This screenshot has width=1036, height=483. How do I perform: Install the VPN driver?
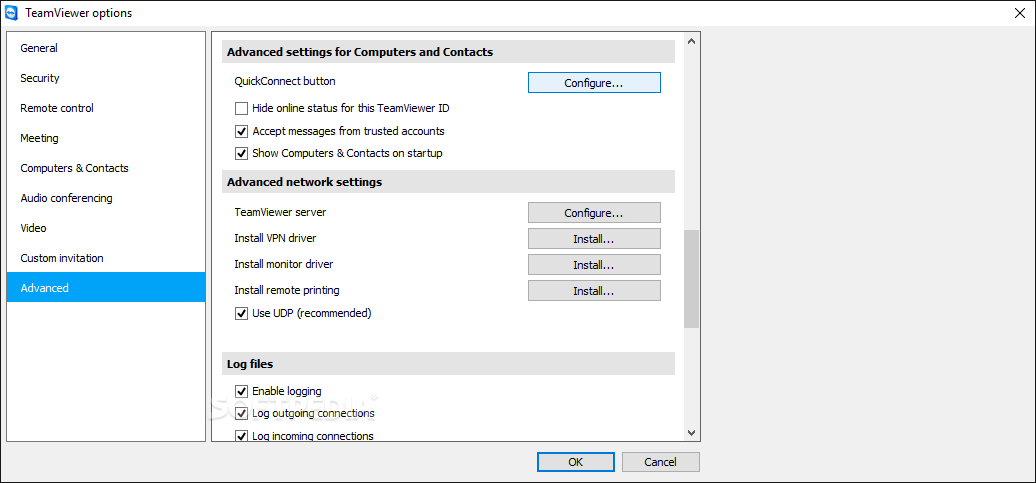pos(594,239)
